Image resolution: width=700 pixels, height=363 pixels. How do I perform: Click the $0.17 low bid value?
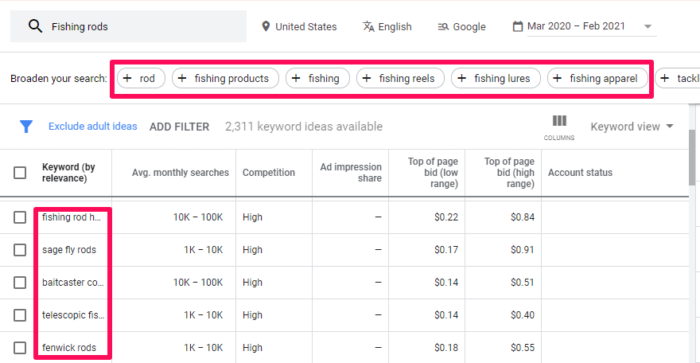click(x=446, y=250)
